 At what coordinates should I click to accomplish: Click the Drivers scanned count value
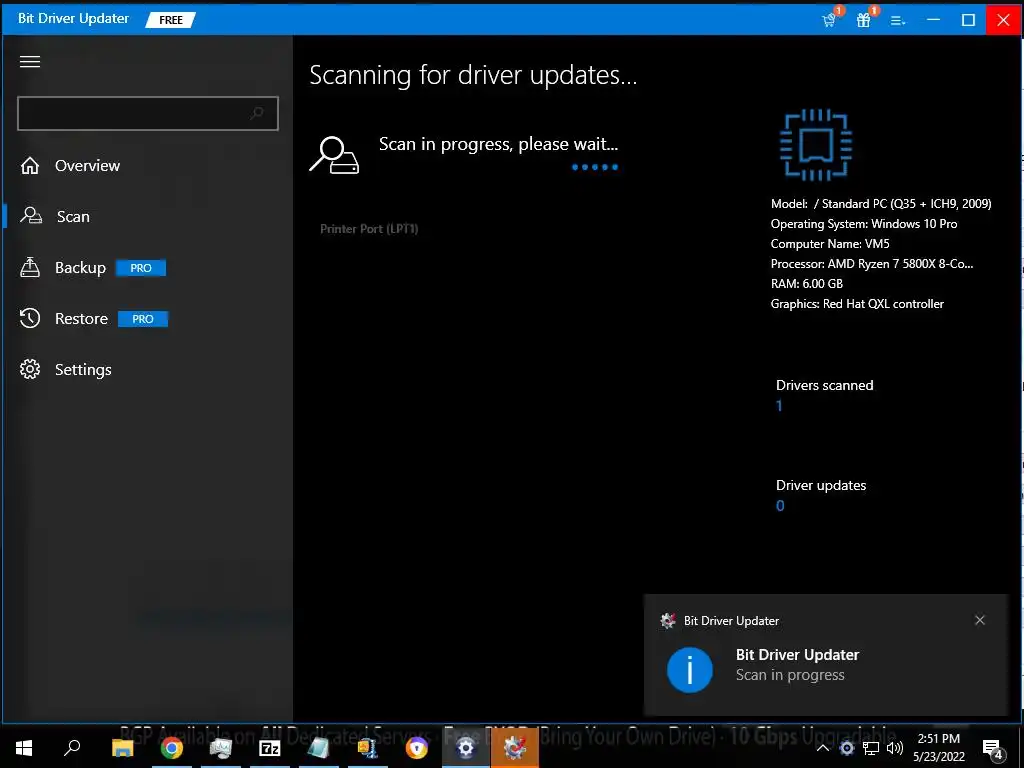point(779,406)
